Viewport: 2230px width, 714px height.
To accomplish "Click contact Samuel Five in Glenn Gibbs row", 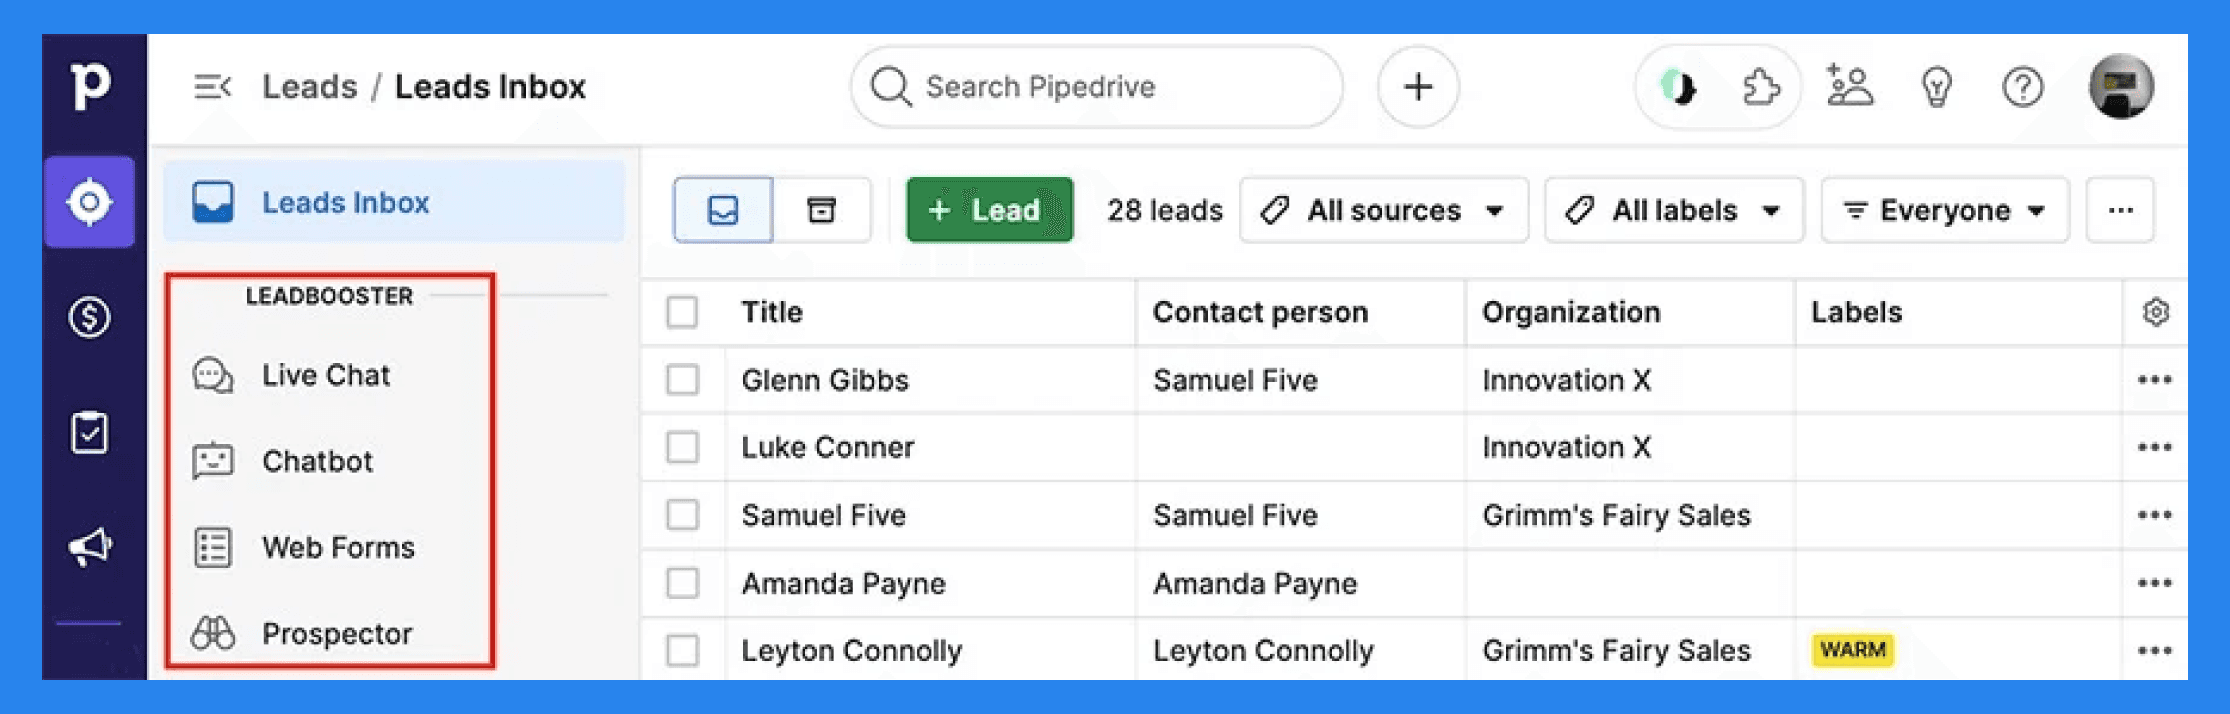I will tap(1235, 380).
